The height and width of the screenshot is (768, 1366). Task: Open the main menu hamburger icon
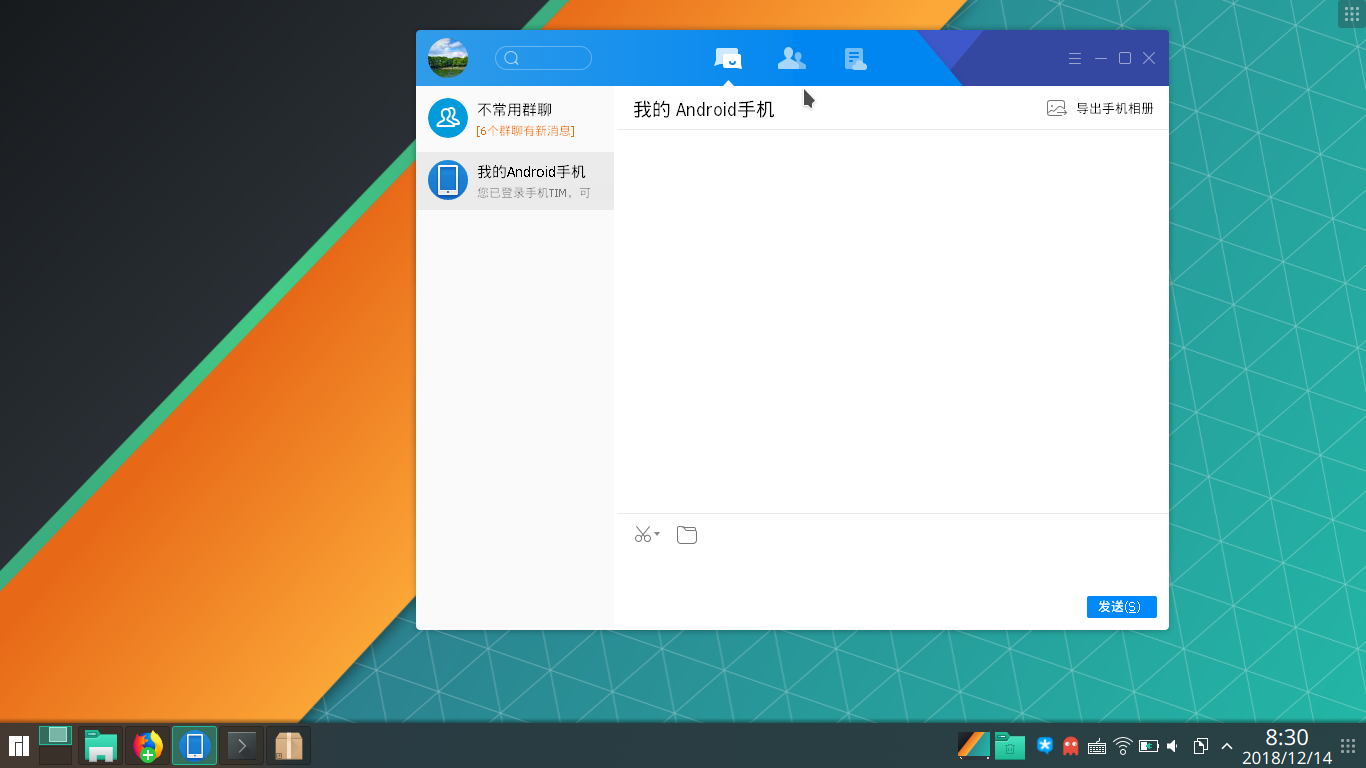click(1074, 58)
